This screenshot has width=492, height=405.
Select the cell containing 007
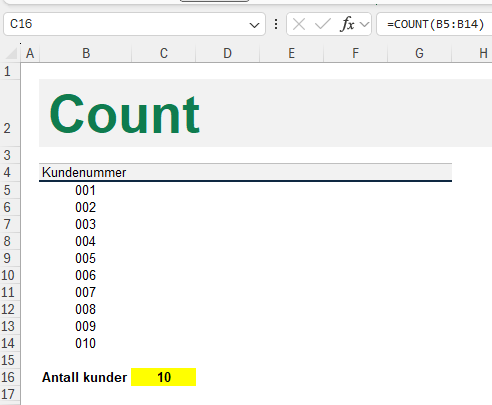[86, 292]
